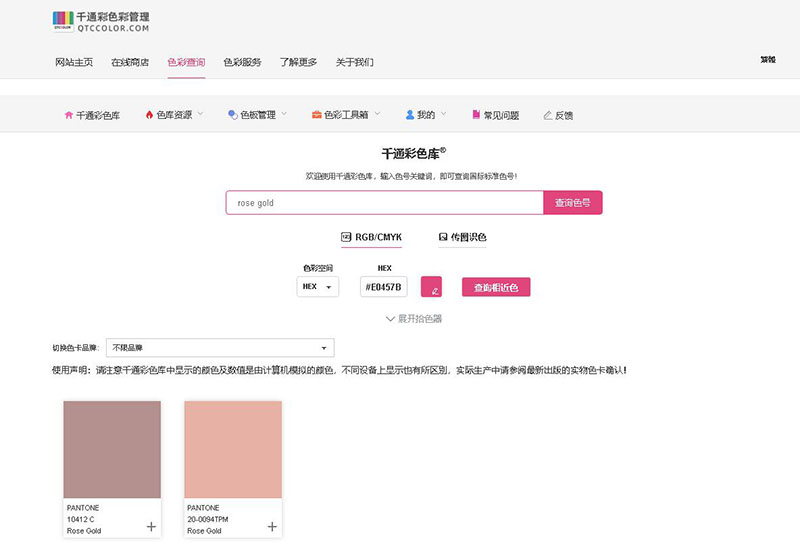This screenshot has width=800, height=551.
Task: Click the 反馈 feedback pencil icon
Action: [x=547, y=115]
